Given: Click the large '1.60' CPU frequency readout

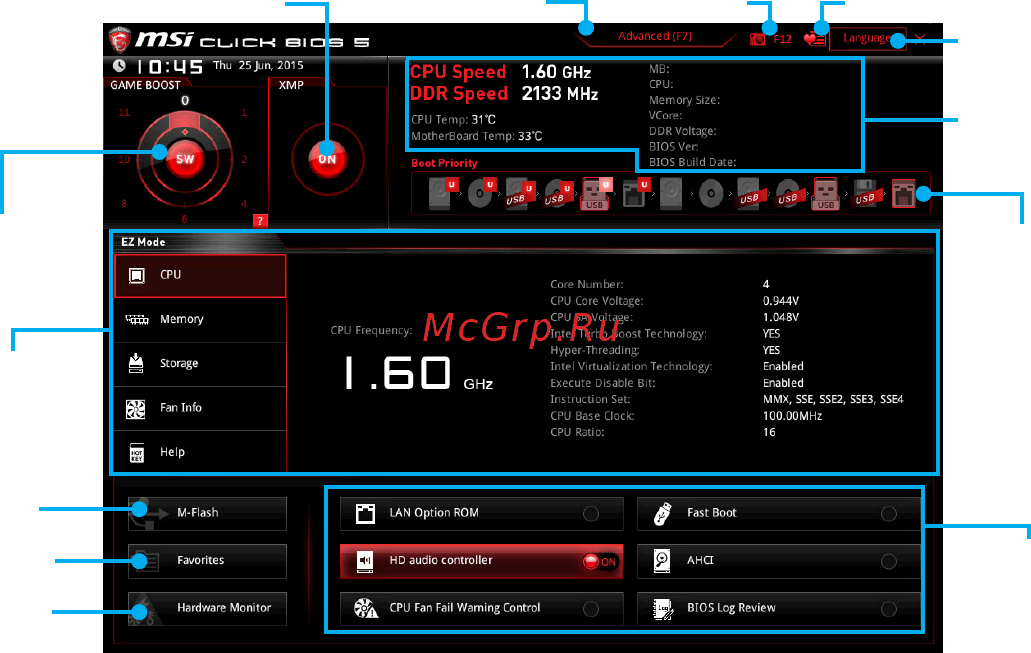Looking at the screenshot, I should click(x=398, y=373).
